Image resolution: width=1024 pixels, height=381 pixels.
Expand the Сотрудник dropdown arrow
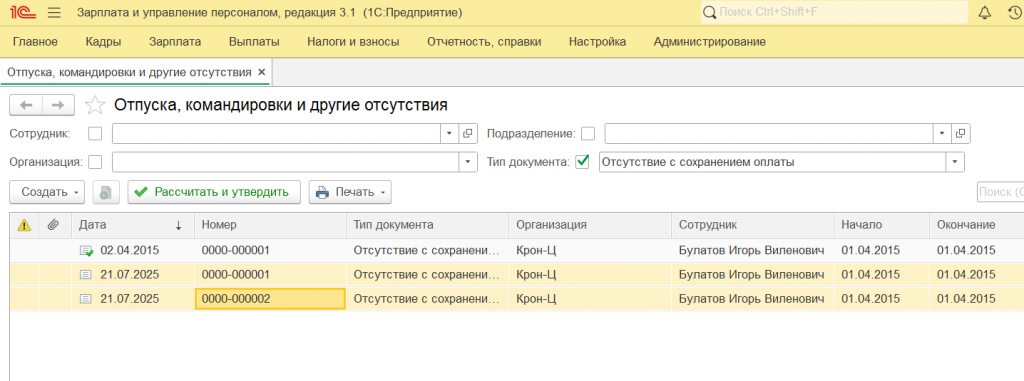[x=449, y=133]
